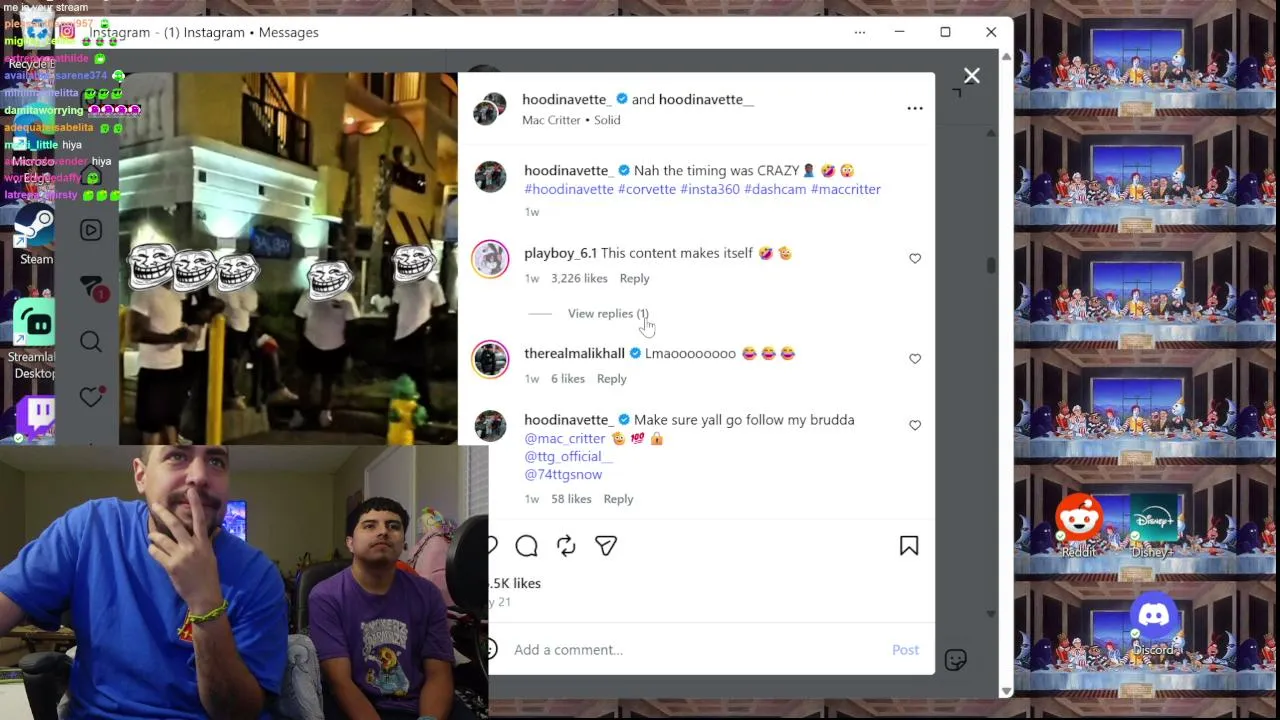Image resolution: width=1280 pixels, height=720 pixels.
Task: Click the reel video to pause it
Action: coord(288,258)
